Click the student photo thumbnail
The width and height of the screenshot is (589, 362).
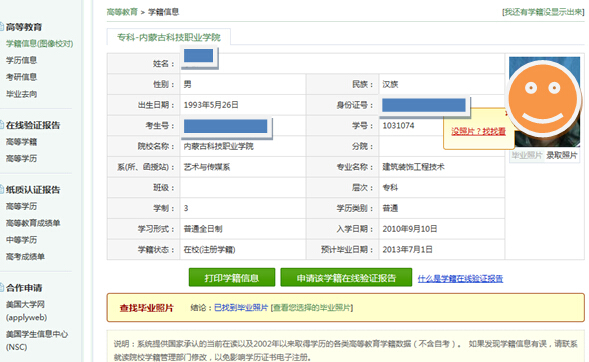[x=544, y=101]
